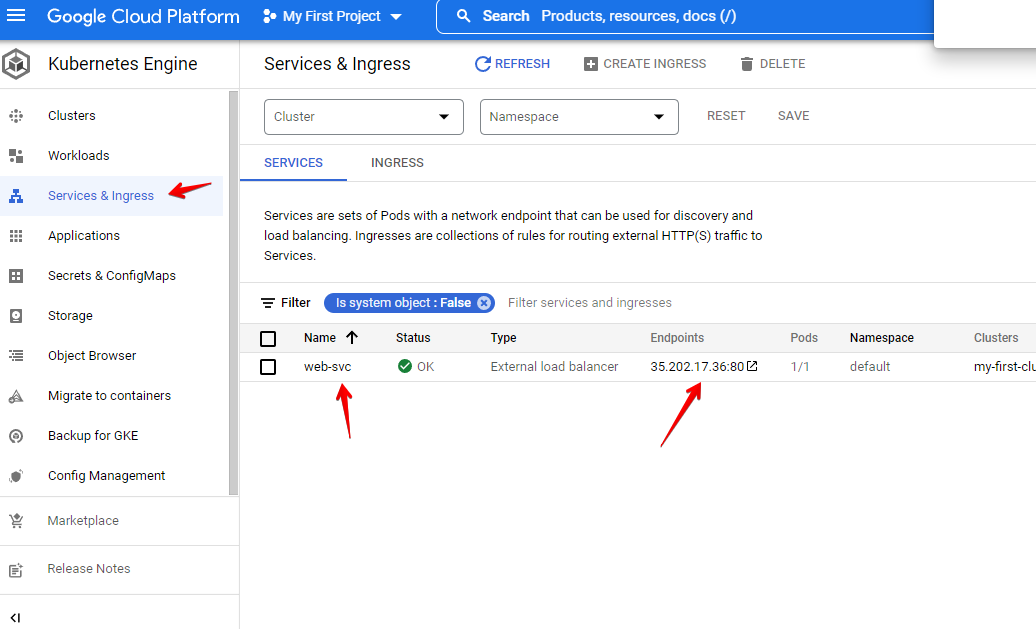Click the Pods column header
The height and width of the screenshot is (629, 1036).
pyautogui.click(x=804, y=338)
